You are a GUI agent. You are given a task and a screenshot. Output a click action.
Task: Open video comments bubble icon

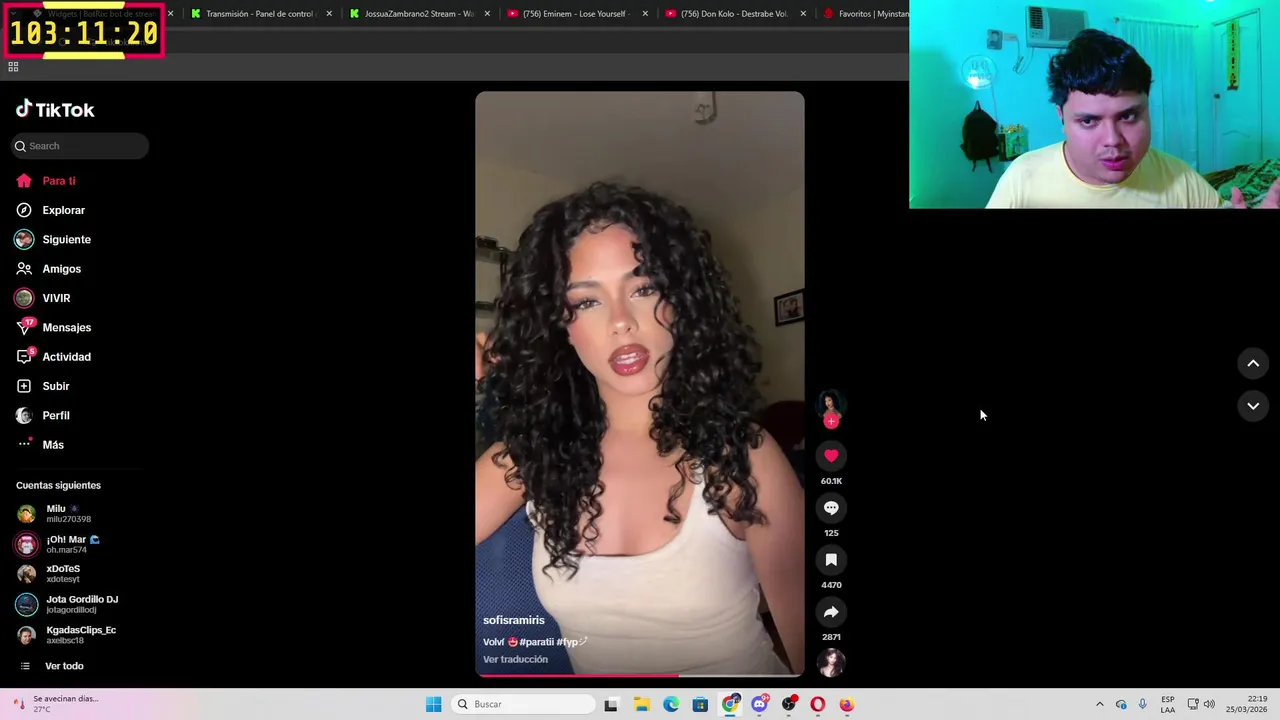[831, 508]
